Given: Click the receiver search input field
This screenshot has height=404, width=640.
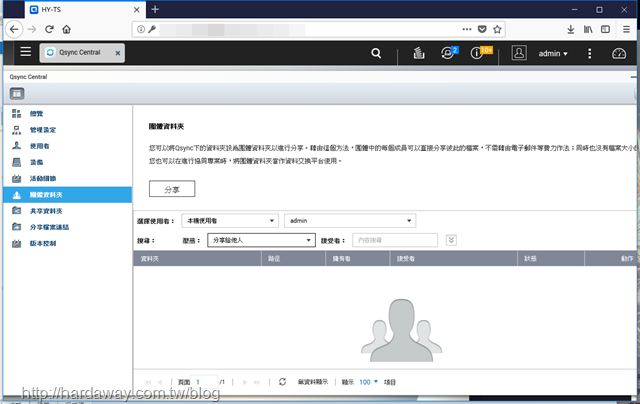Looking at the screenshot, I should (x=395, y=240).
